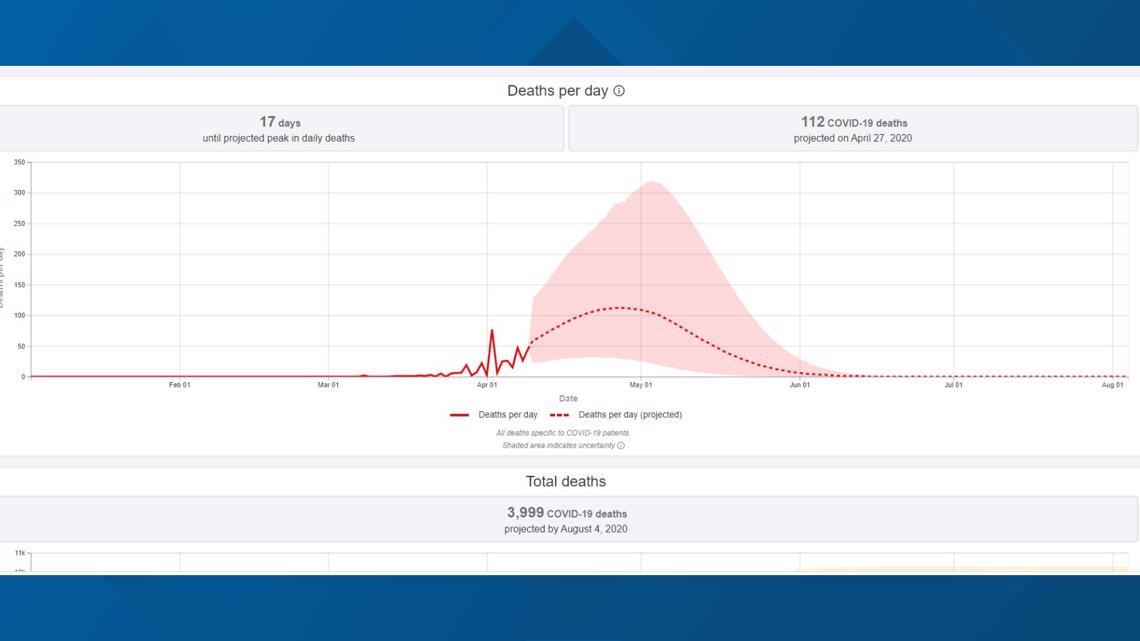Click the peak of the dotted projection curve
Screen dimensions: 1140x641
[x=621, y=308]
